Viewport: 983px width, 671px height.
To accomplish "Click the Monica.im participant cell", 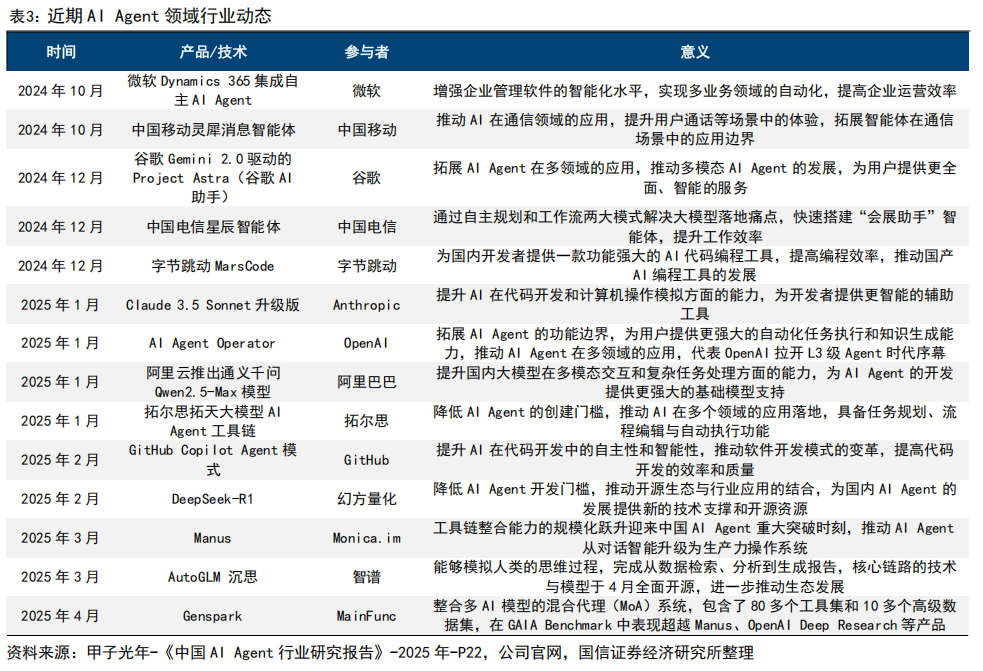I will coord(367,538).
